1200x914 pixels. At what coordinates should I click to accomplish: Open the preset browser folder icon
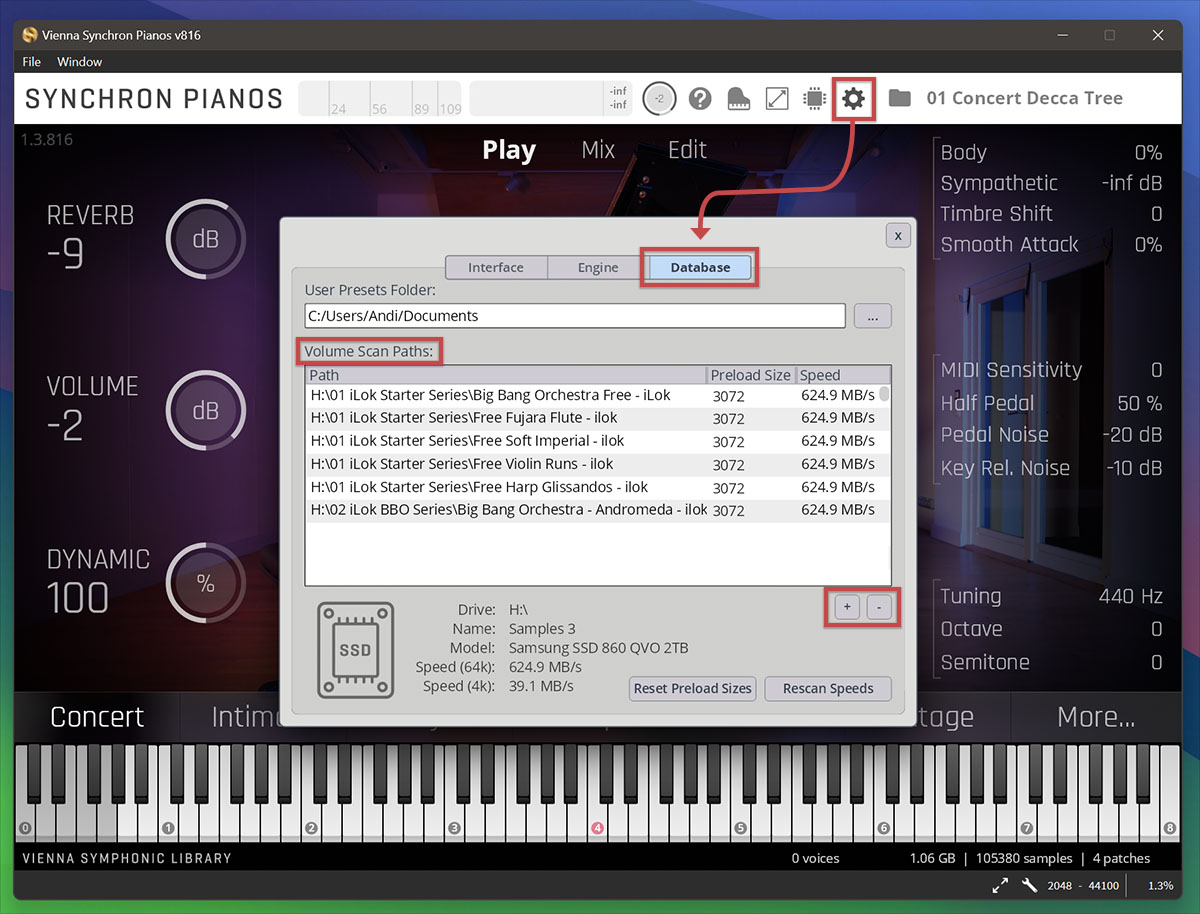(x=900, y=98)
